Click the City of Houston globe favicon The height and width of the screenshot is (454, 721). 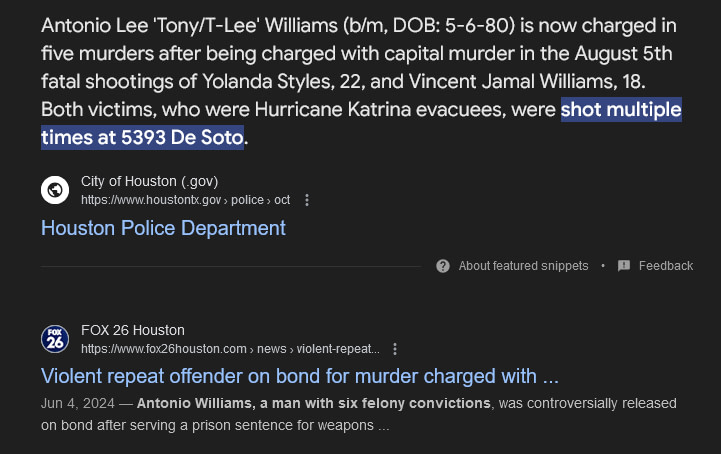click(55, 190)
